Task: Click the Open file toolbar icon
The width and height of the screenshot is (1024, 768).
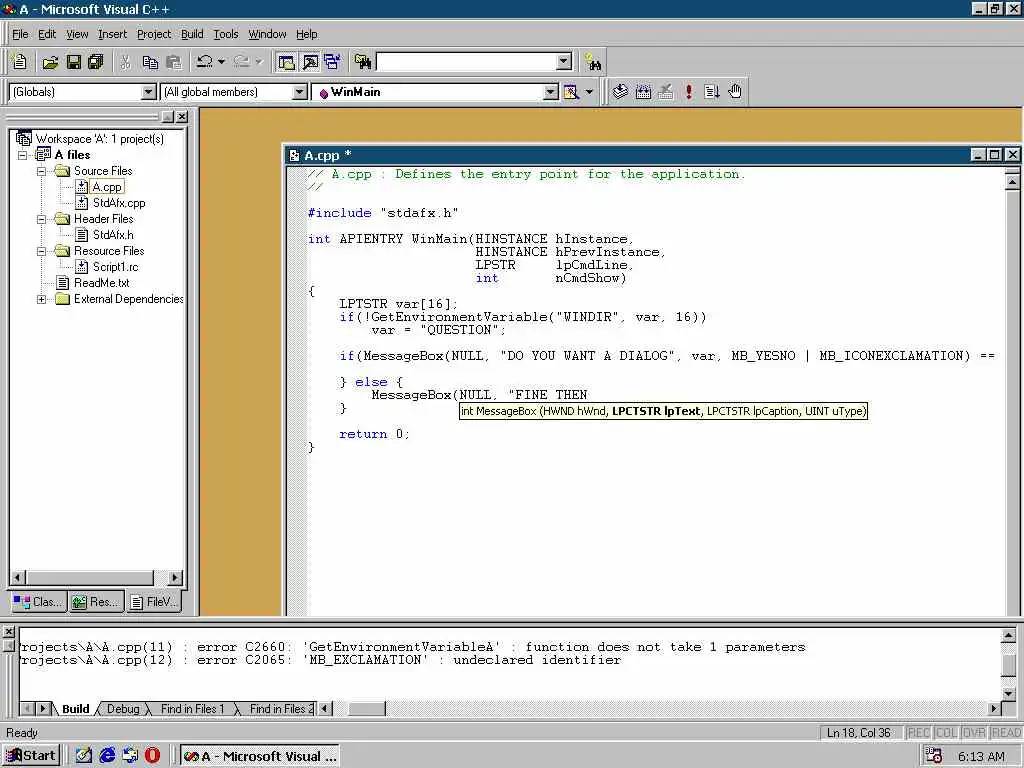Action: coord(50,62)
